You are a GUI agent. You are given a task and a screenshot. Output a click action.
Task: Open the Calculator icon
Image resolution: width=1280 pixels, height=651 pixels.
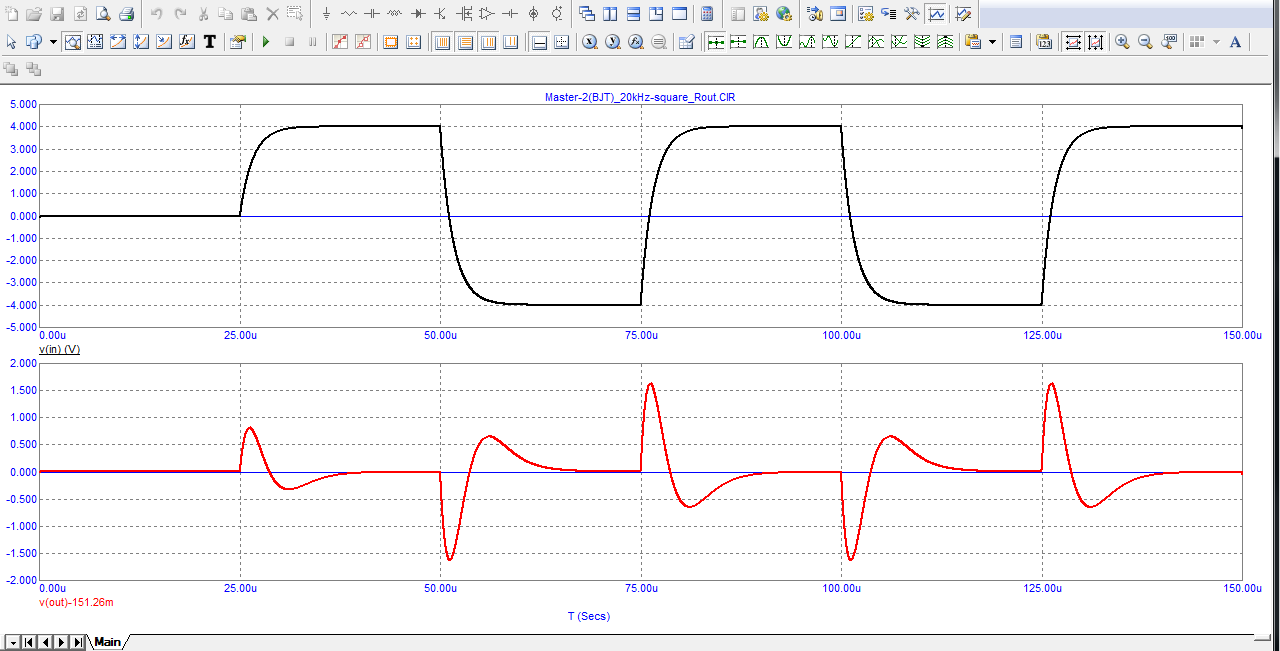pyautogui.click(x=707, y=14)
